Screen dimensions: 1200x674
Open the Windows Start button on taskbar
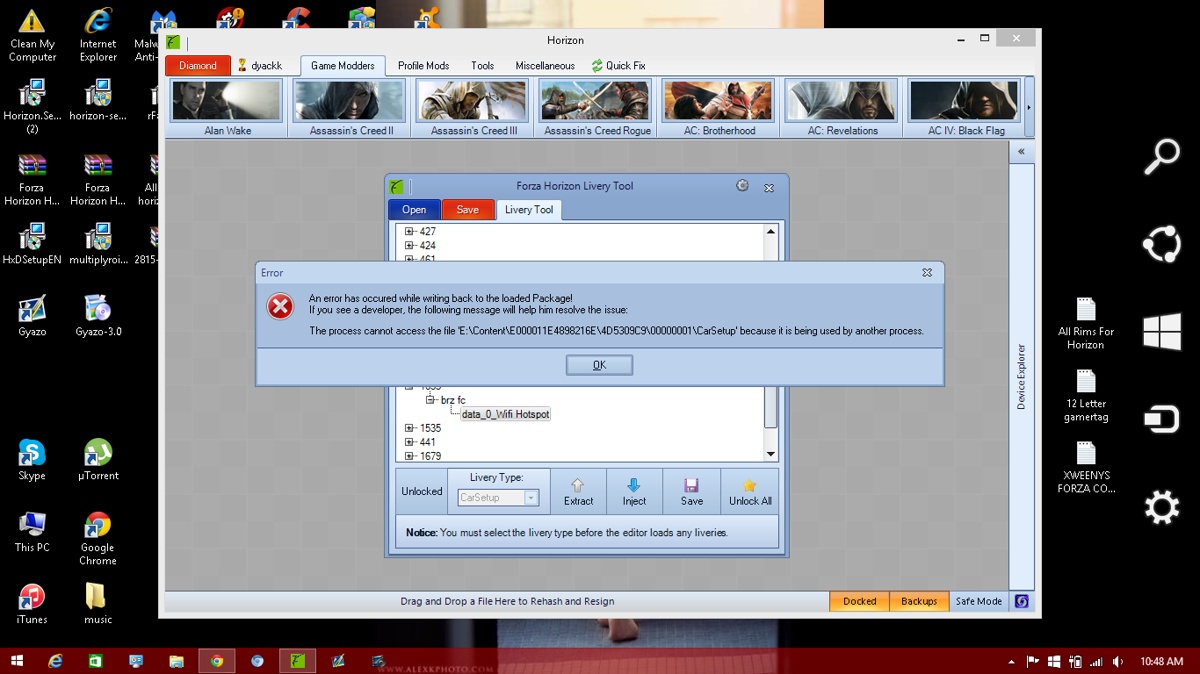(16, 661)
